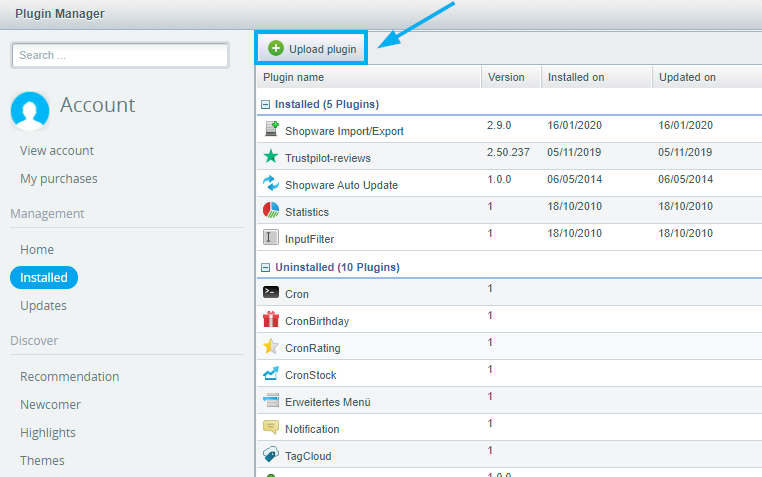Click Shopware Auto Update version 1.0.0

click(x=499, y=179)
